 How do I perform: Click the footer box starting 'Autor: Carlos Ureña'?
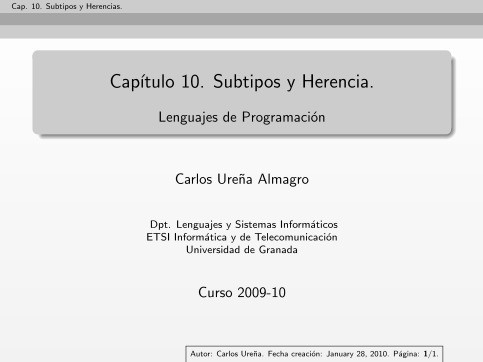pyautogui.click(x=314, y=354)
